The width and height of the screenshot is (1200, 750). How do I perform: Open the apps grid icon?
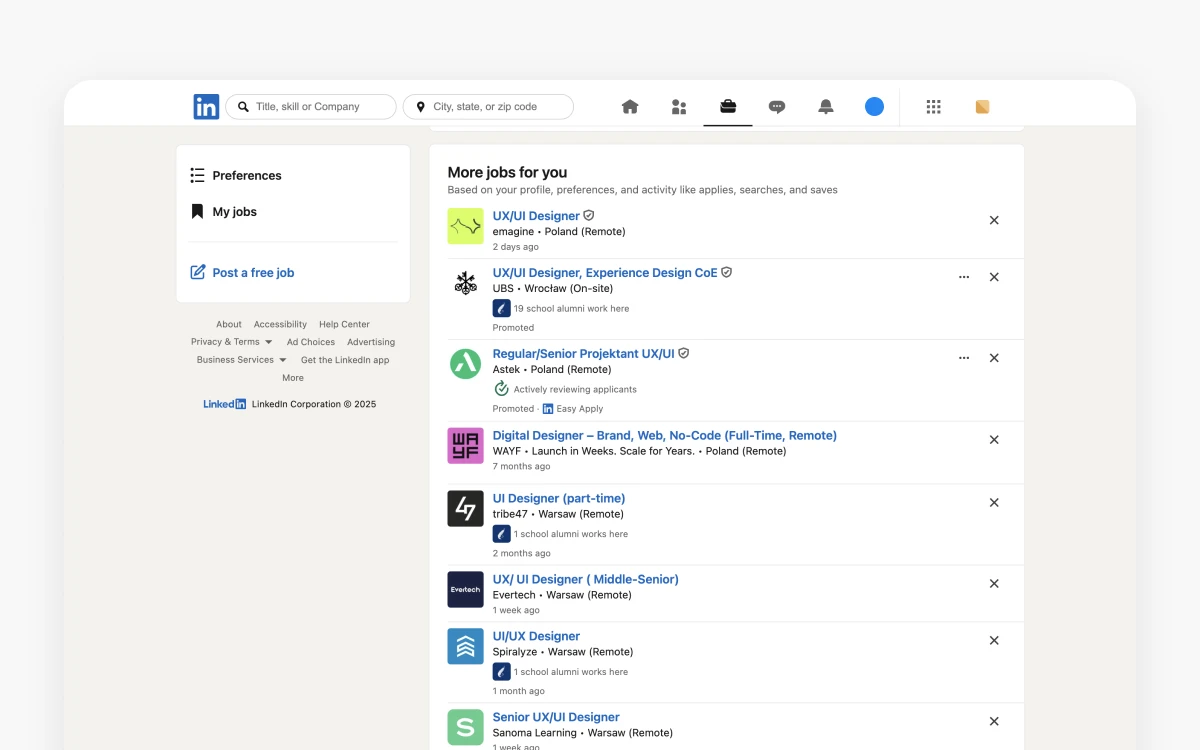tap(934, 107)
